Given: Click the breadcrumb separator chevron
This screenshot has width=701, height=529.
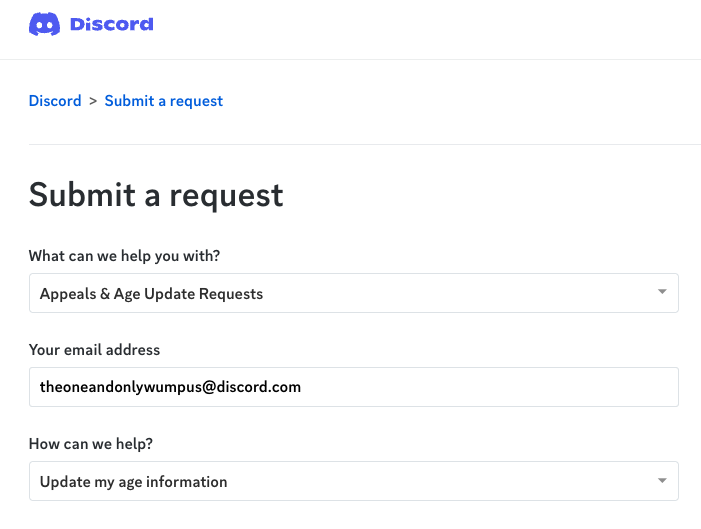Looking at the screenshot, I should [x=93, y=101].
